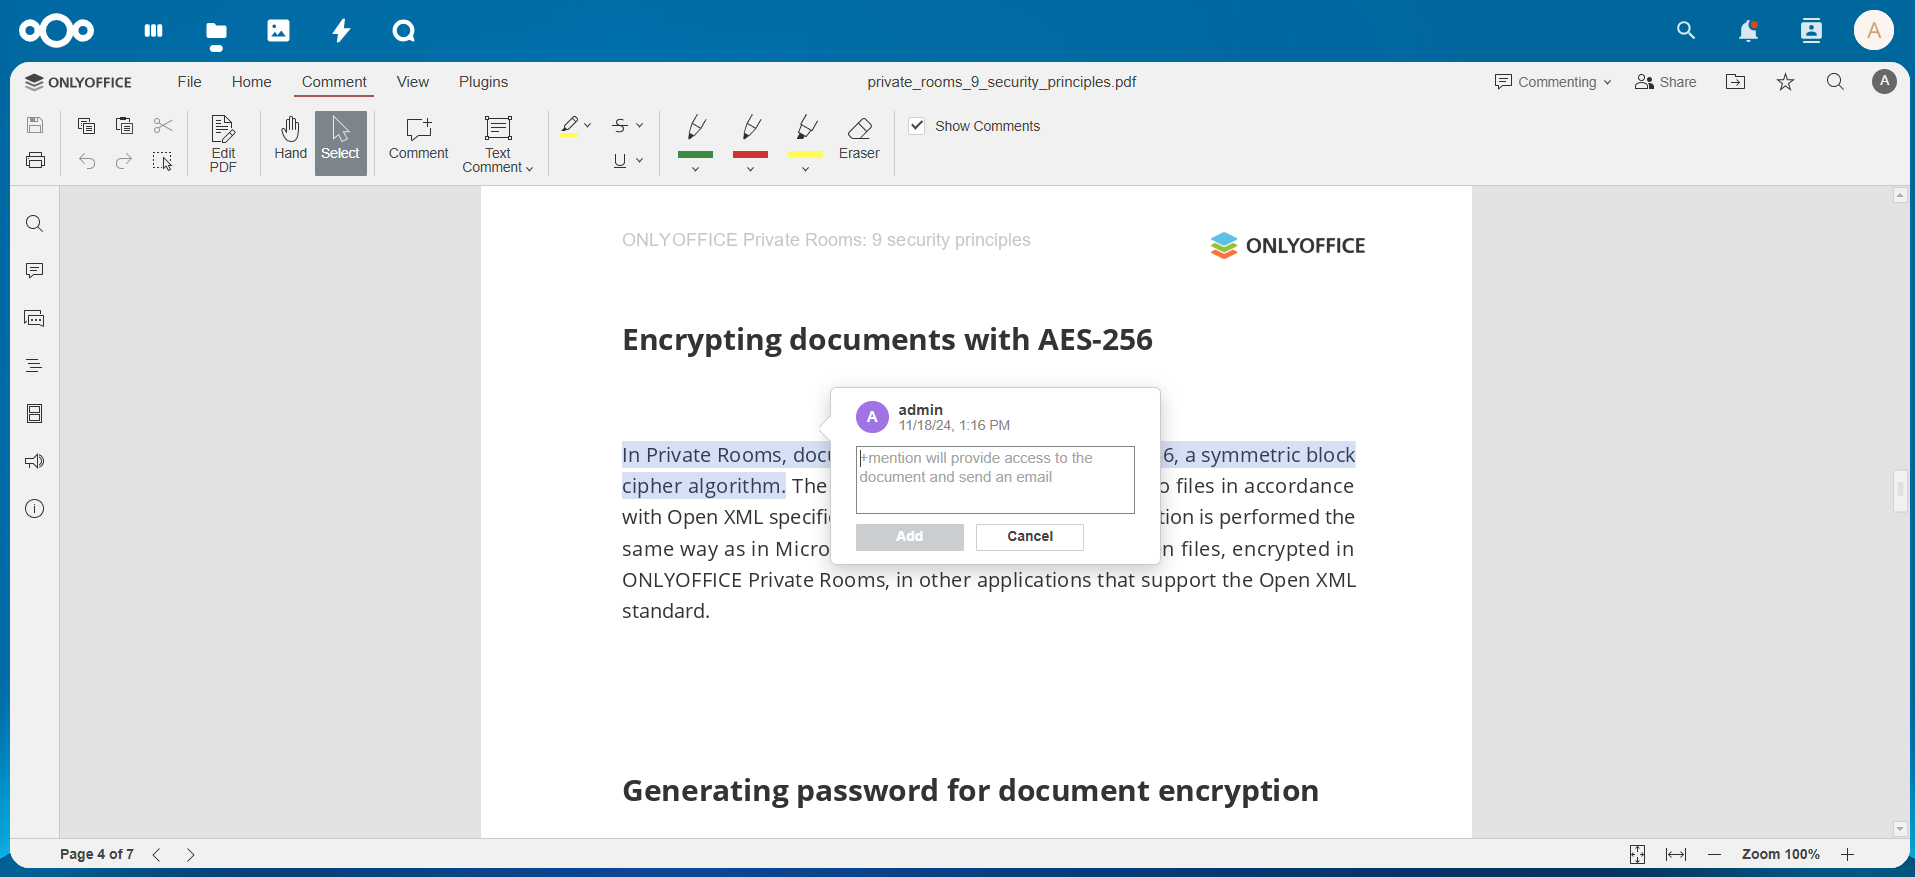Open user avatar menu in Nextcloud header
1915x877 pixels.
(x=1874, y=31)
